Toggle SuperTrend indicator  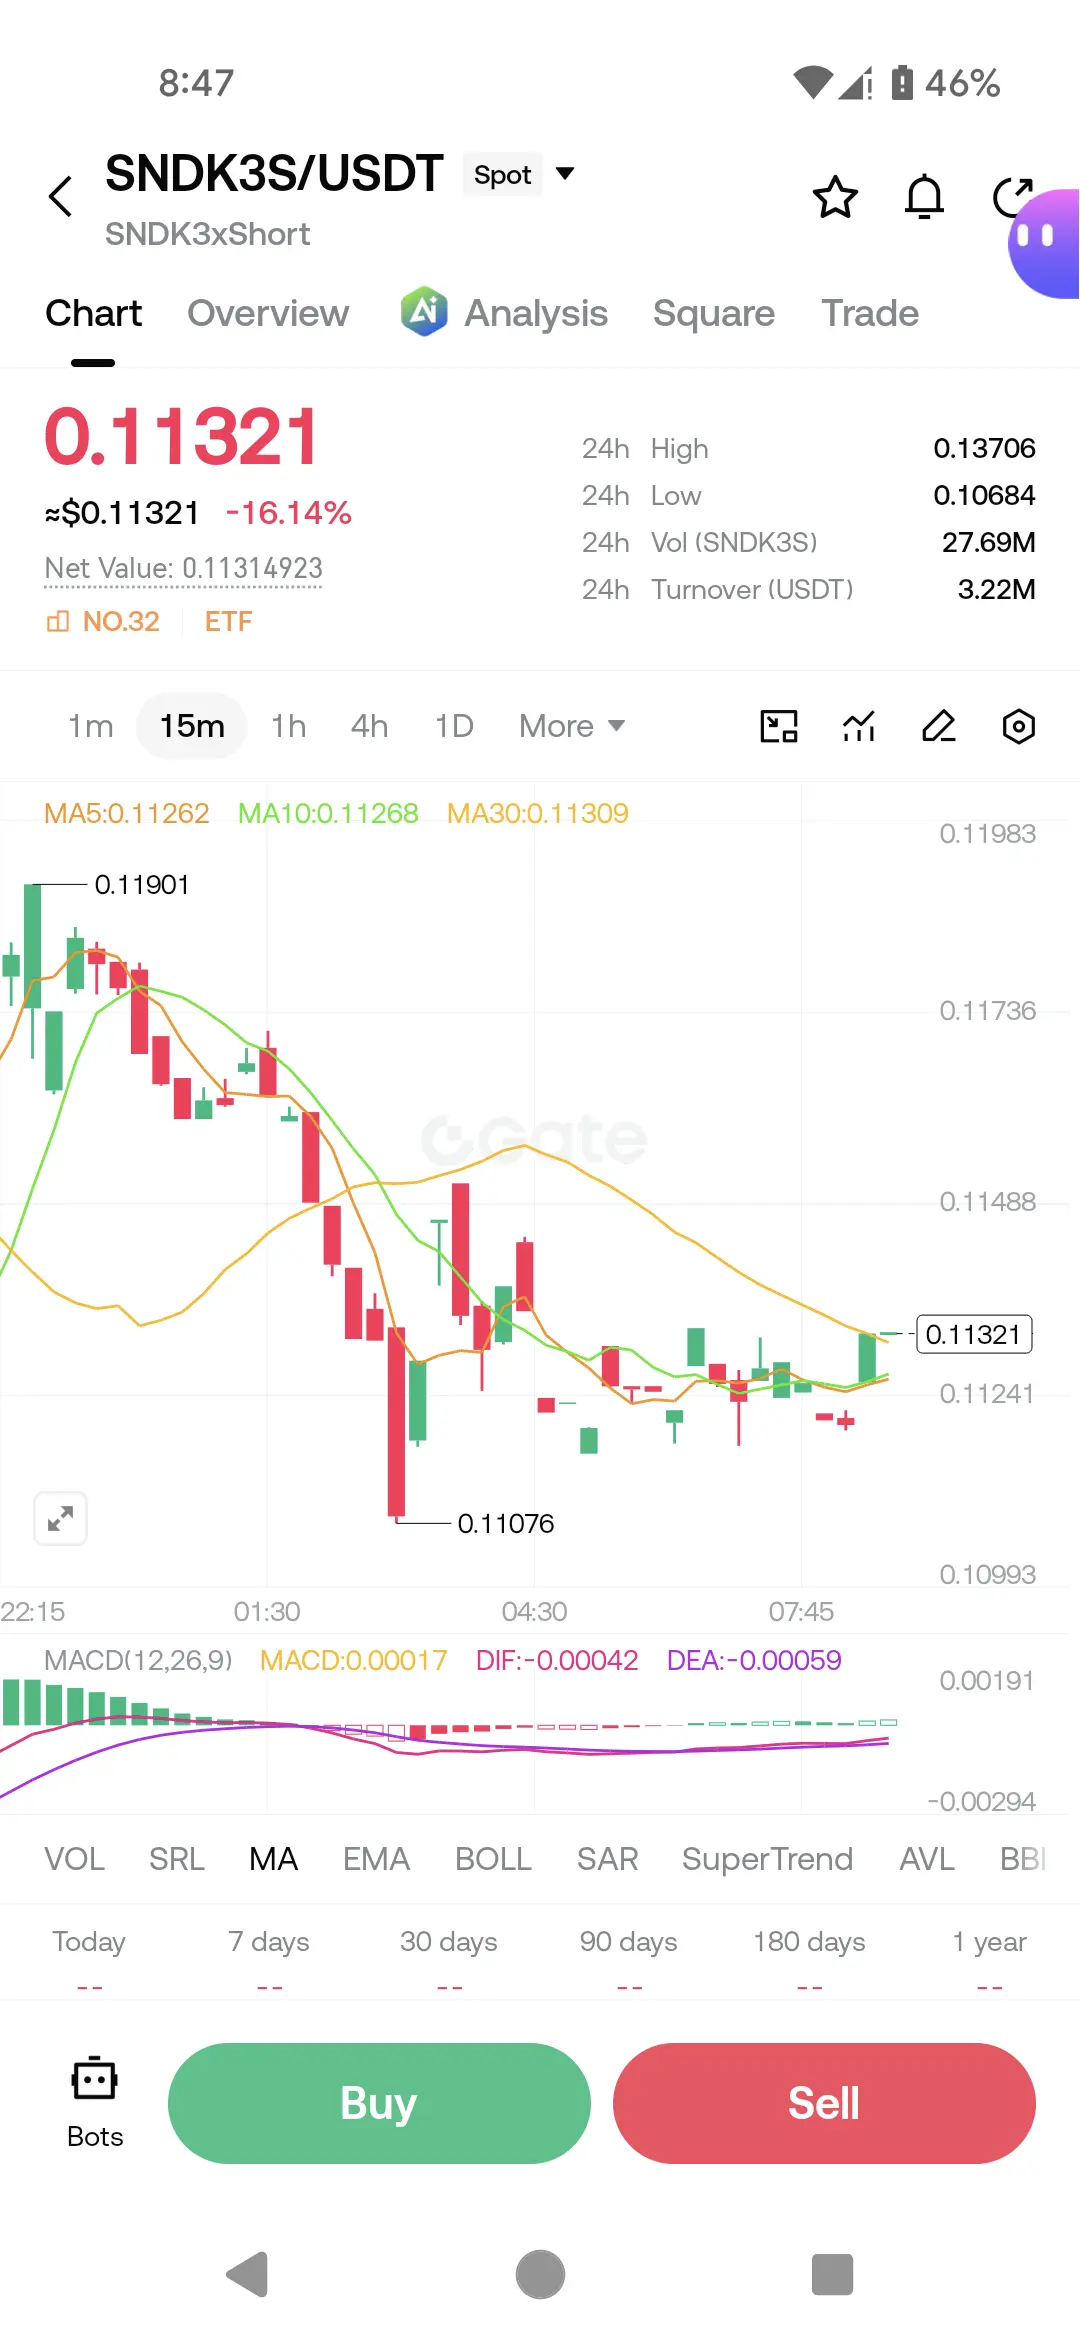767,1859
